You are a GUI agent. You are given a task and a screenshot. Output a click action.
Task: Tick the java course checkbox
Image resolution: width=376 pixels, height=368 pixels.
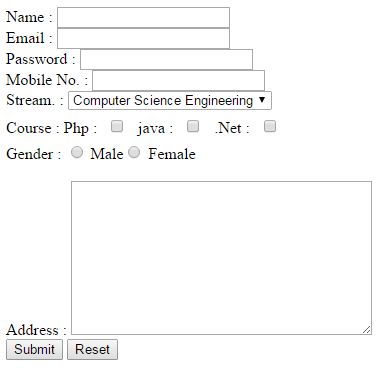tap(193, 126)
